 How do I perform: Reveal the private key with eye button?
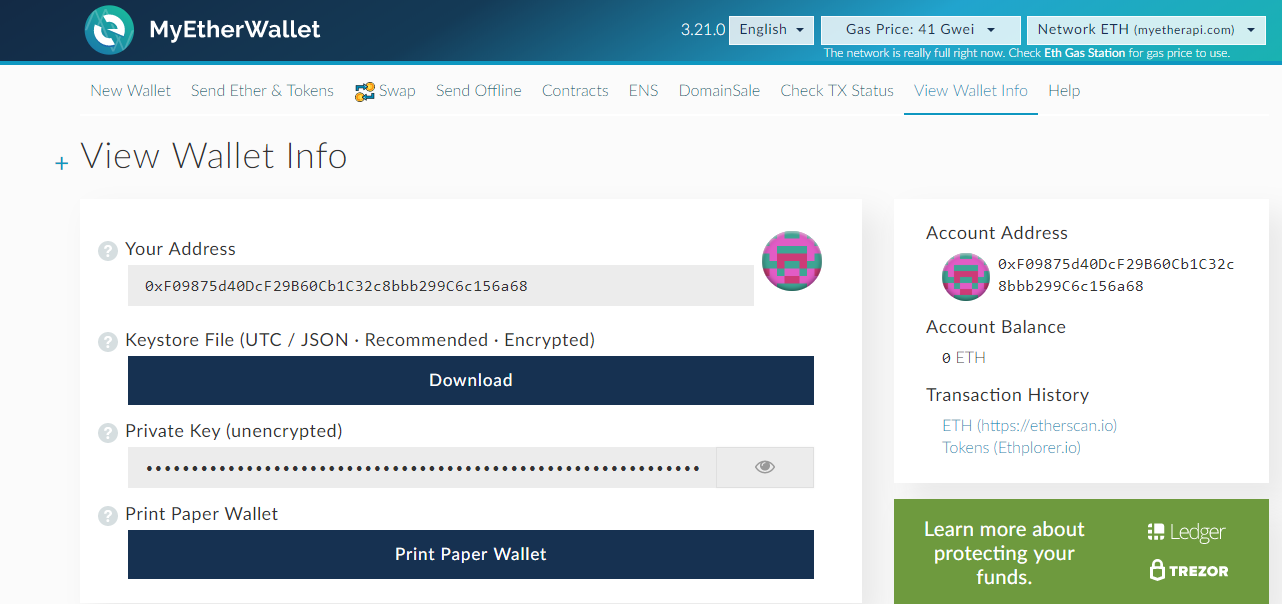765,467
